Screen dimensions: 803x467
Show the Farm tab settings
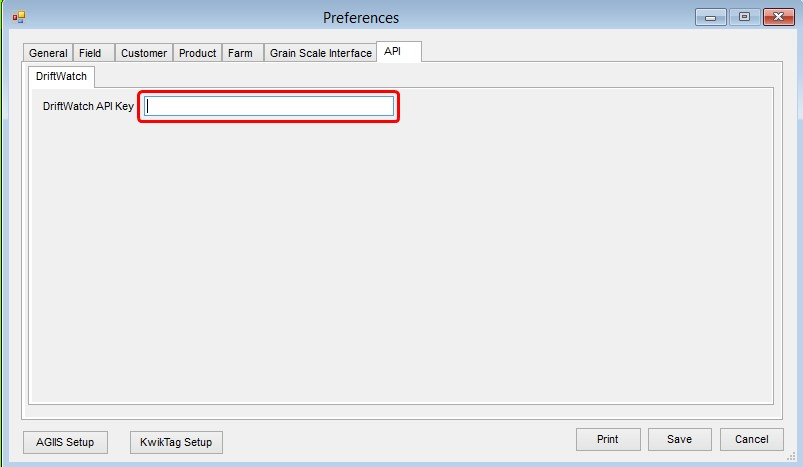(243, 53)
